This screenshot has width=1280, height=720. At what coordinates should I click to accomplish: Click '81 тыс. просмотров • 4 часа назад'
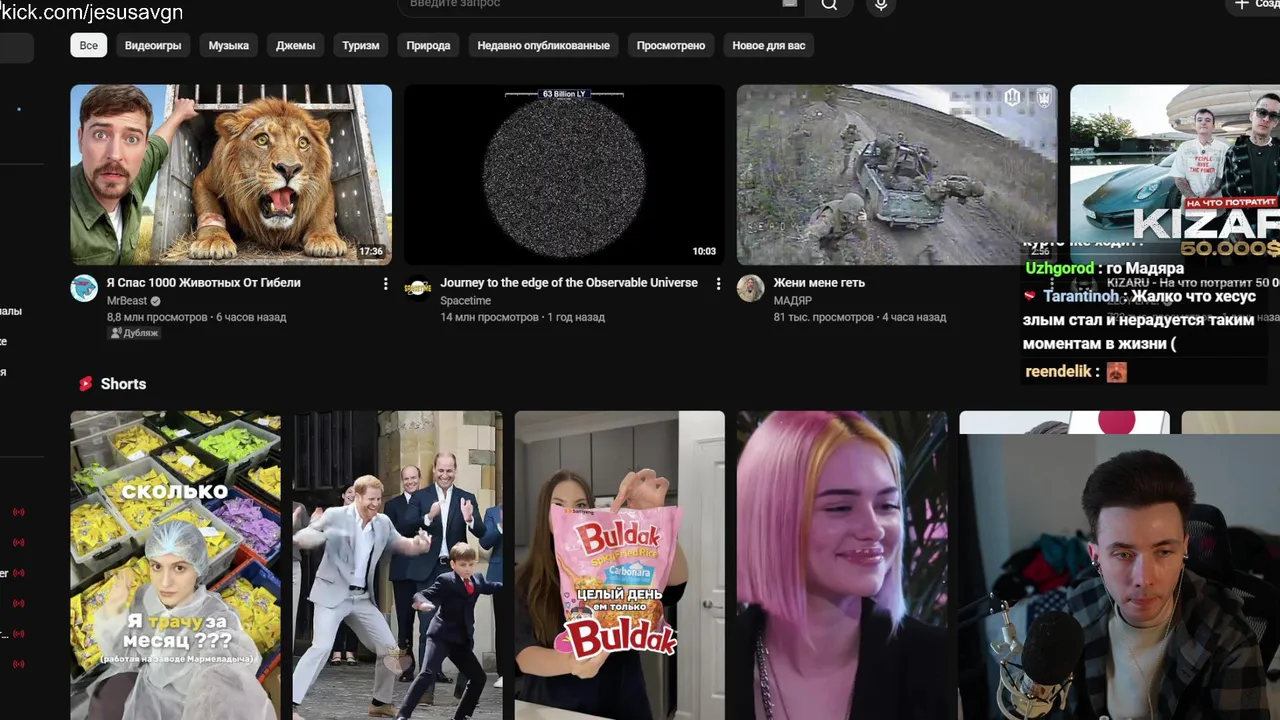[x=859, y=317]
